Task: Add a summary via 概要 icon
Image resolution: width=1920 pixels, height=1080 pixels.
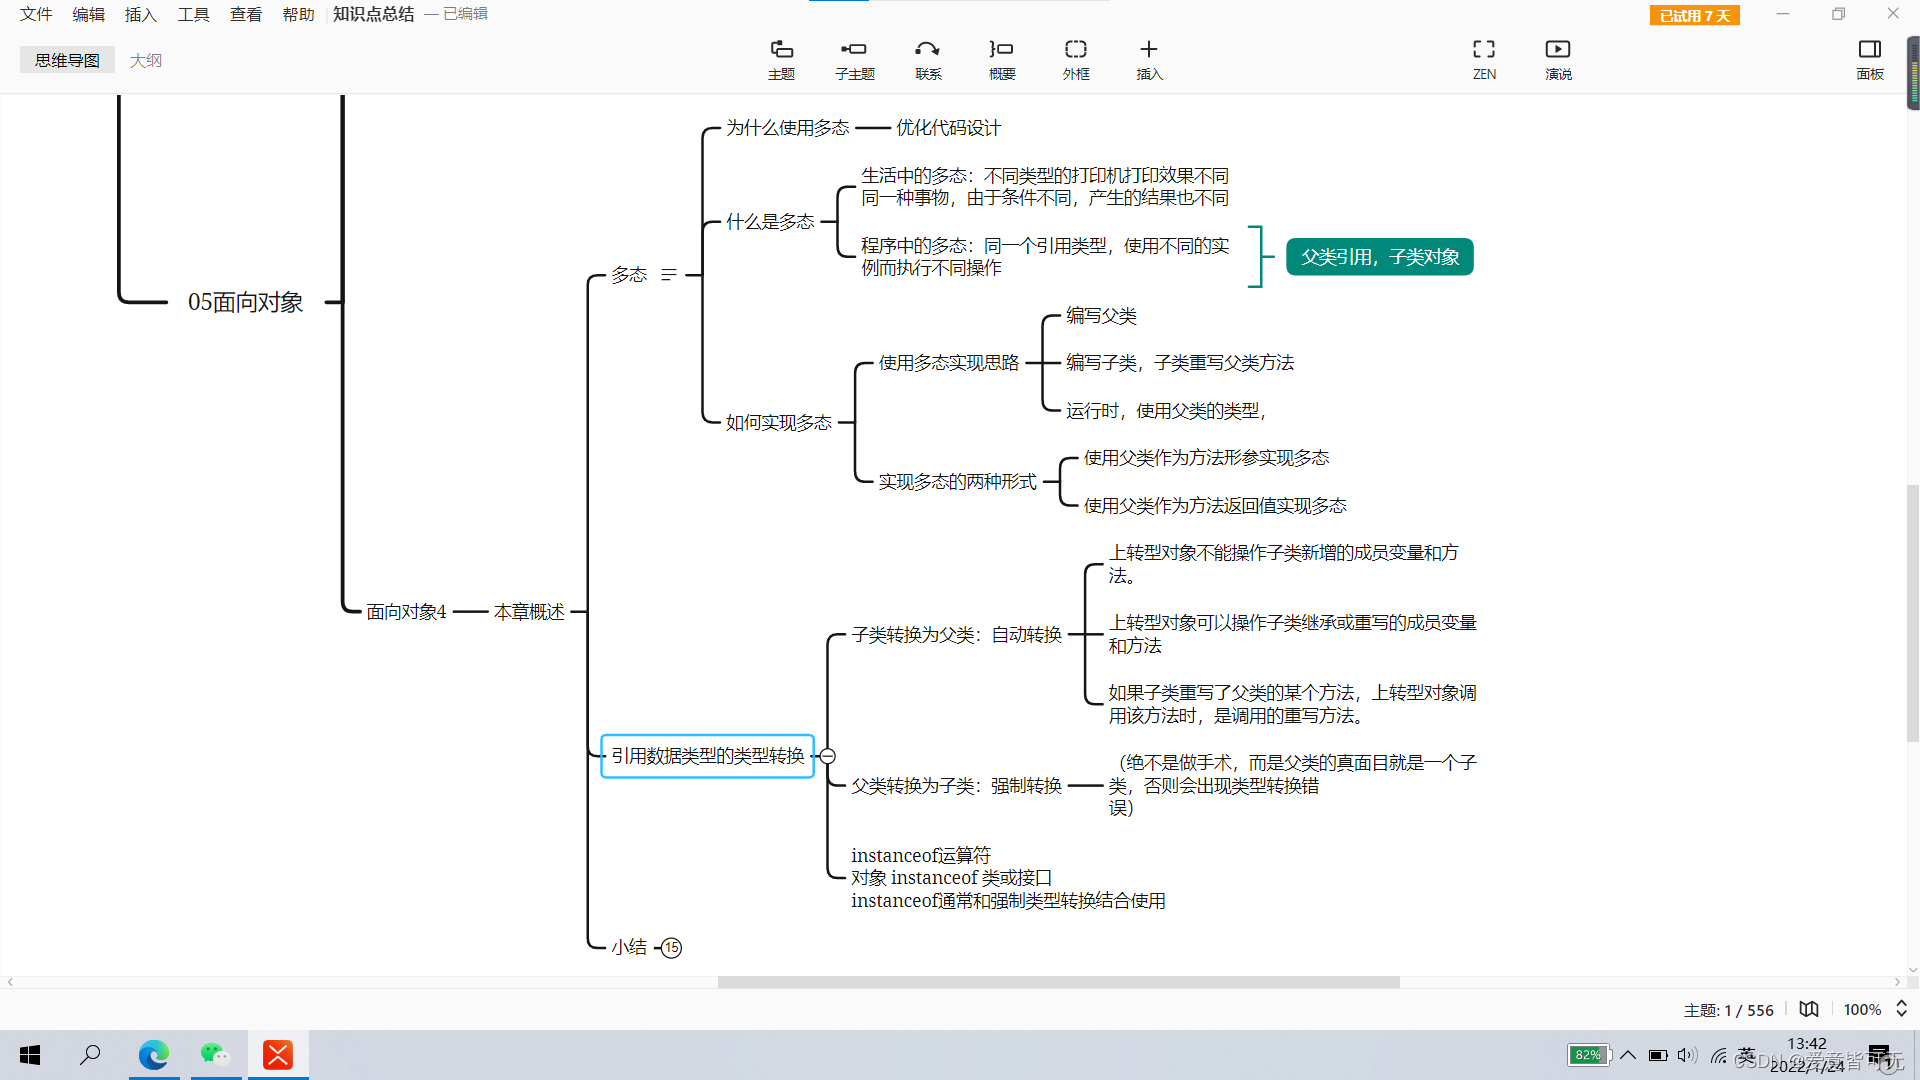Action: coord(1002,59)
